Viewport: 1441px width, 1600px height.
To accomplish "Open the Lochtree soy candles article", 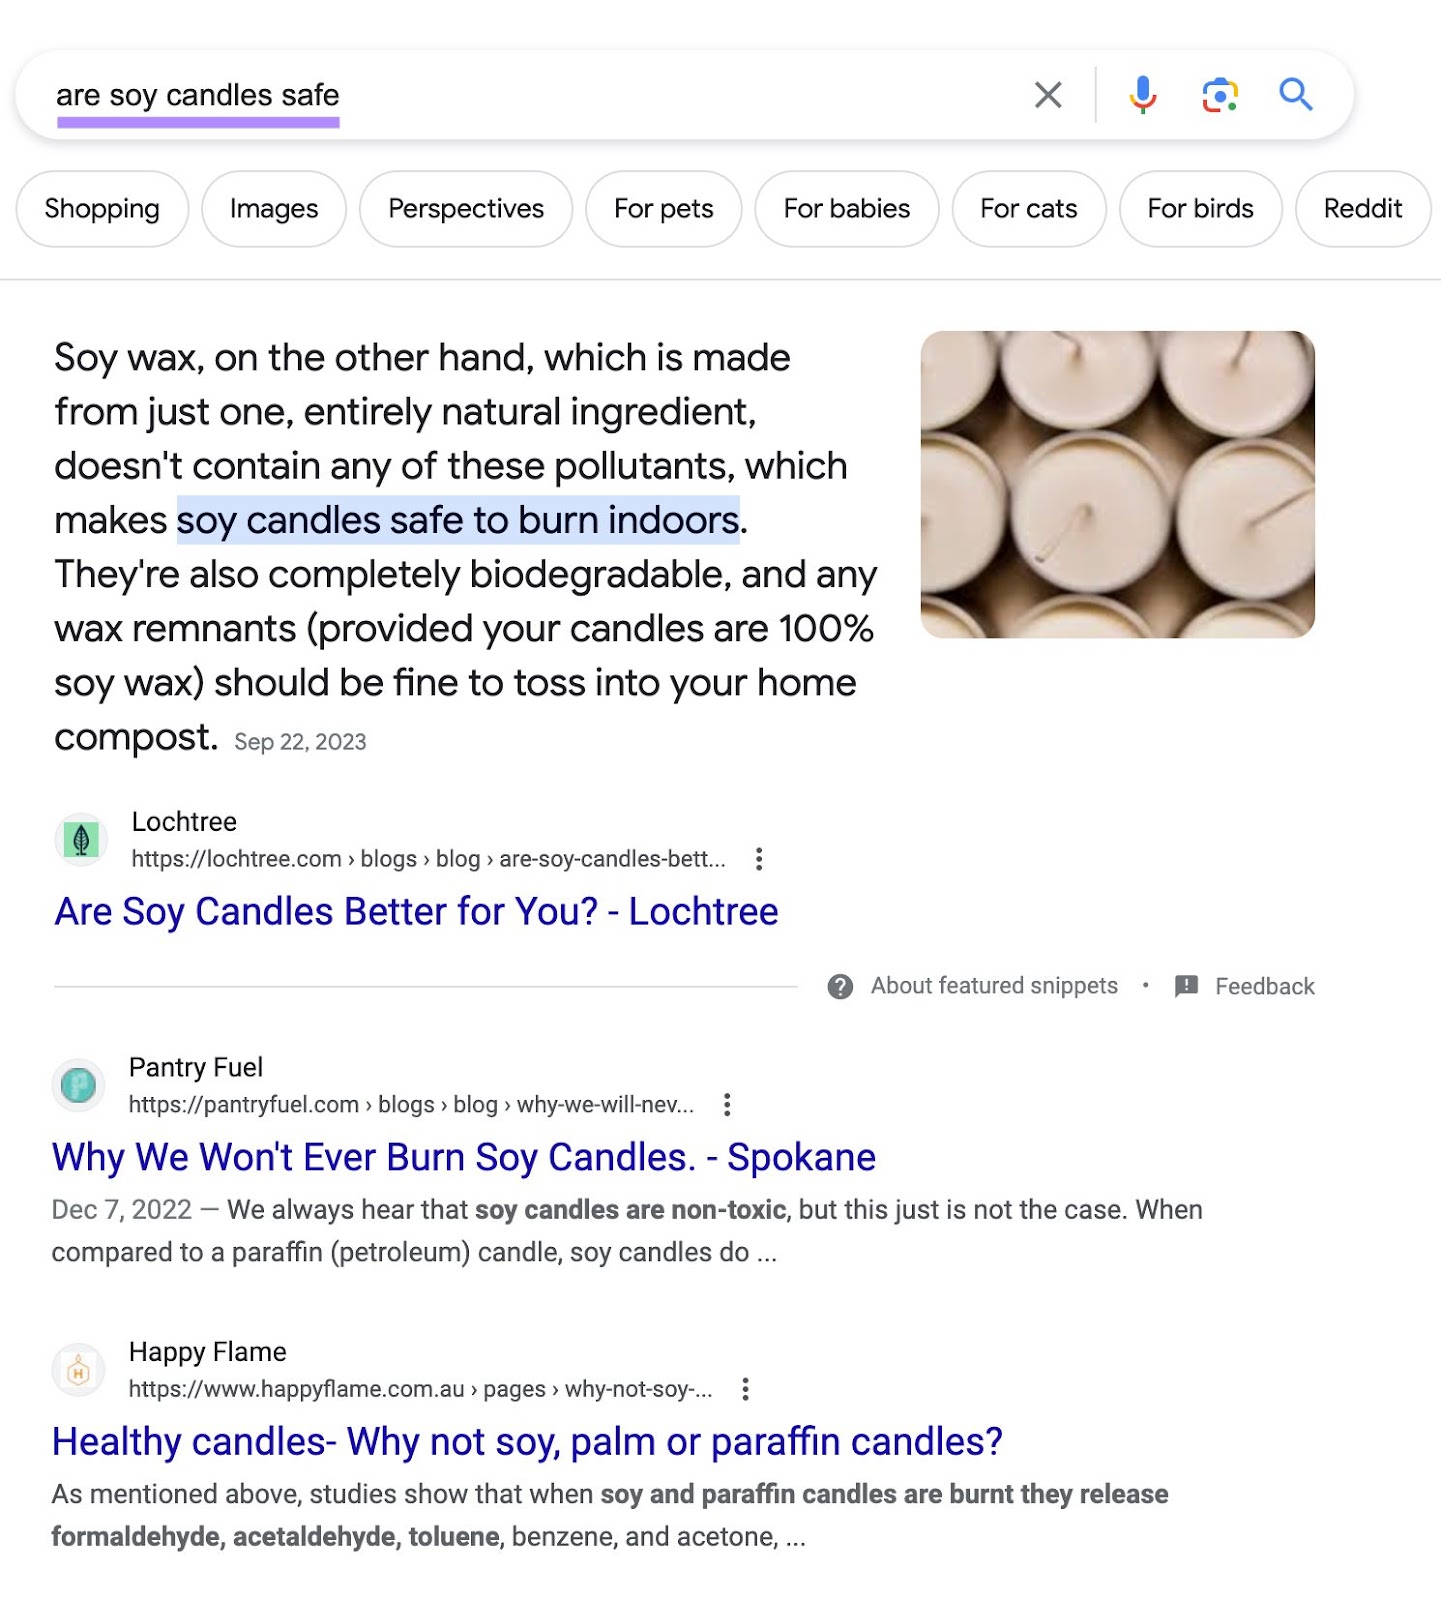I will tap(416, 911).
